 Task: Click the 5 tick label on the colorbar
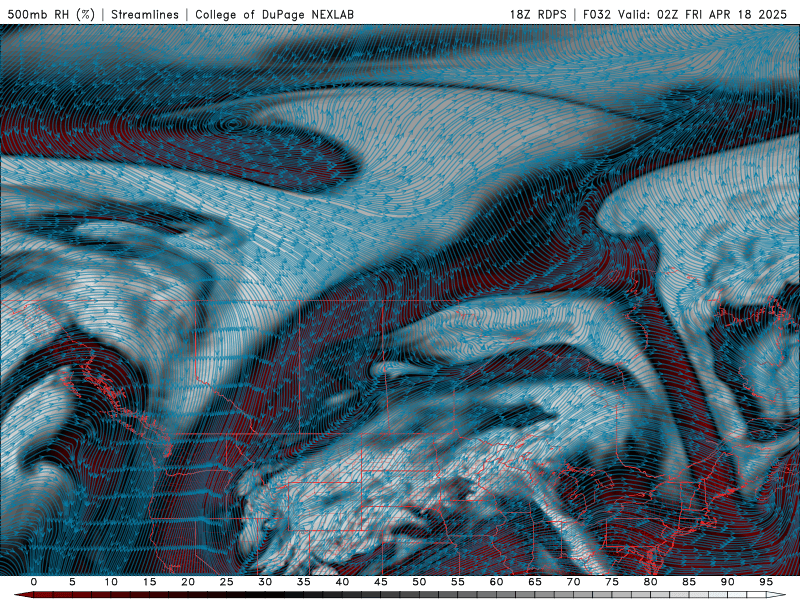coord(72,582)
